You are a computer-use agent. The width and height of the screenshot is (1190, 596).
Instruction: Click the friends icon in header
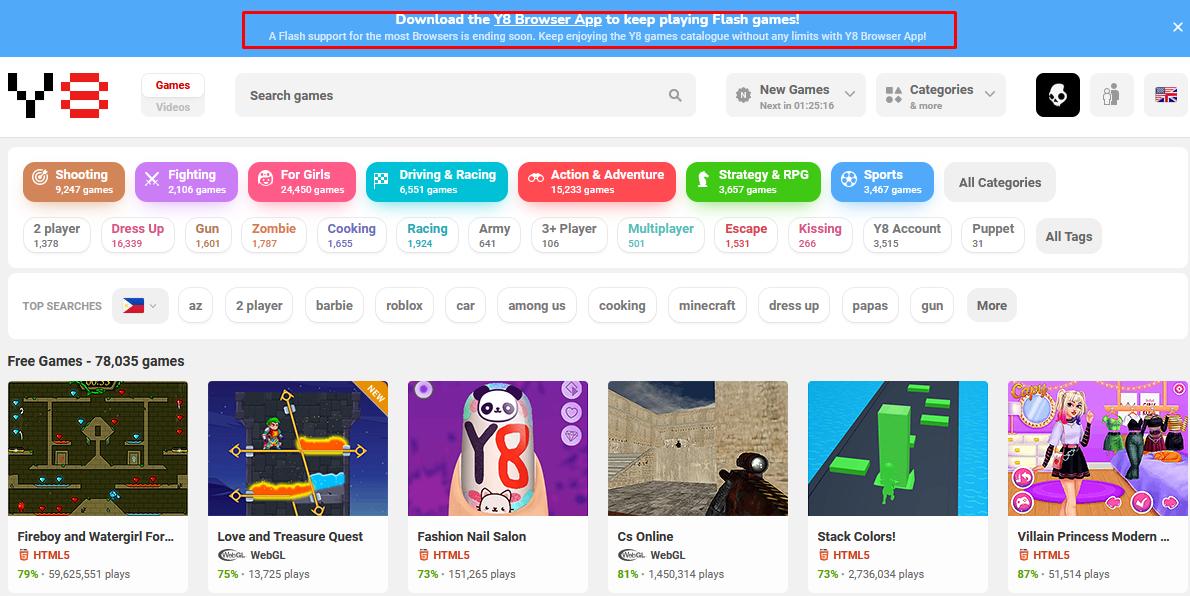(1111, 95)
